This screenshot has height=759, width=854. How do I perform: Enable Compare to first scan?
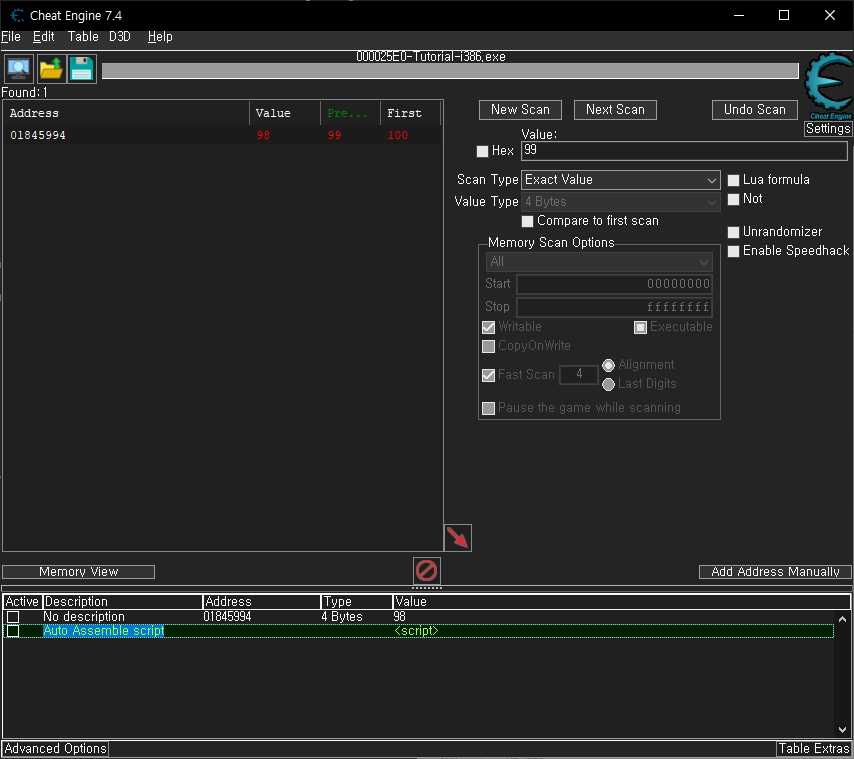[x=527, y=221]
